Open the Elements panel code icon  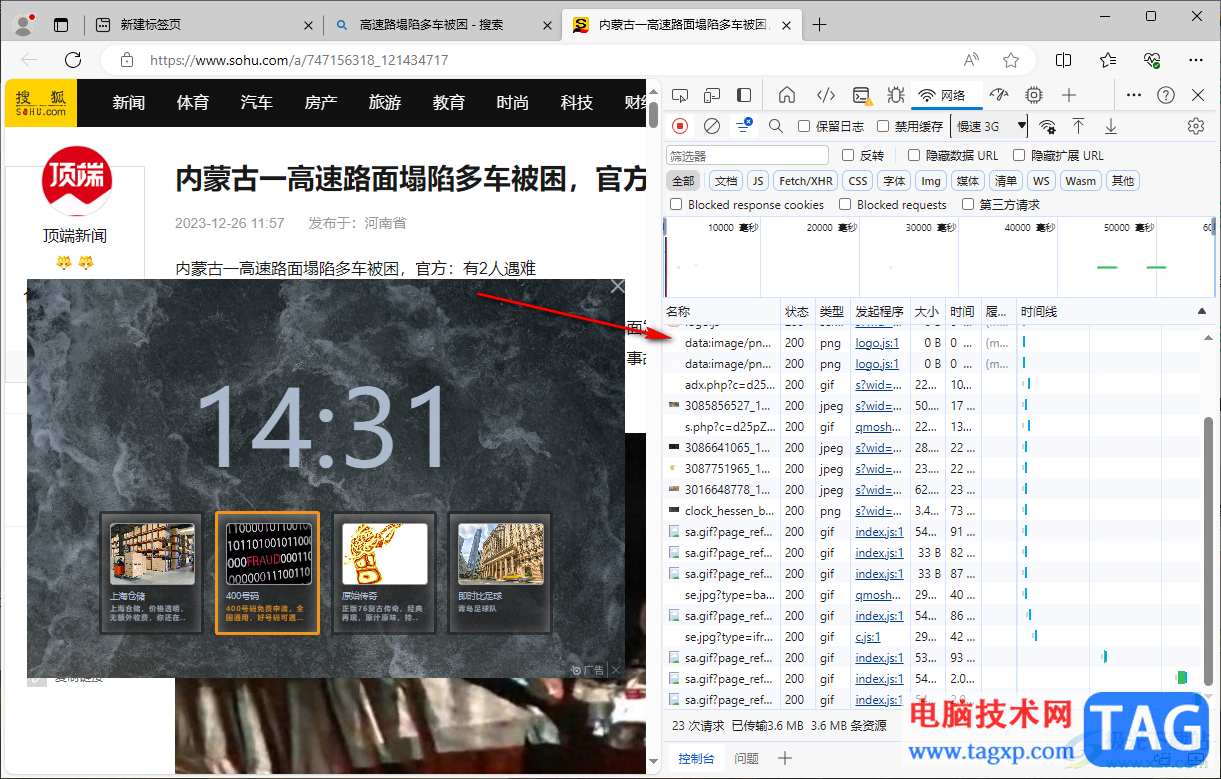point(826,95)
